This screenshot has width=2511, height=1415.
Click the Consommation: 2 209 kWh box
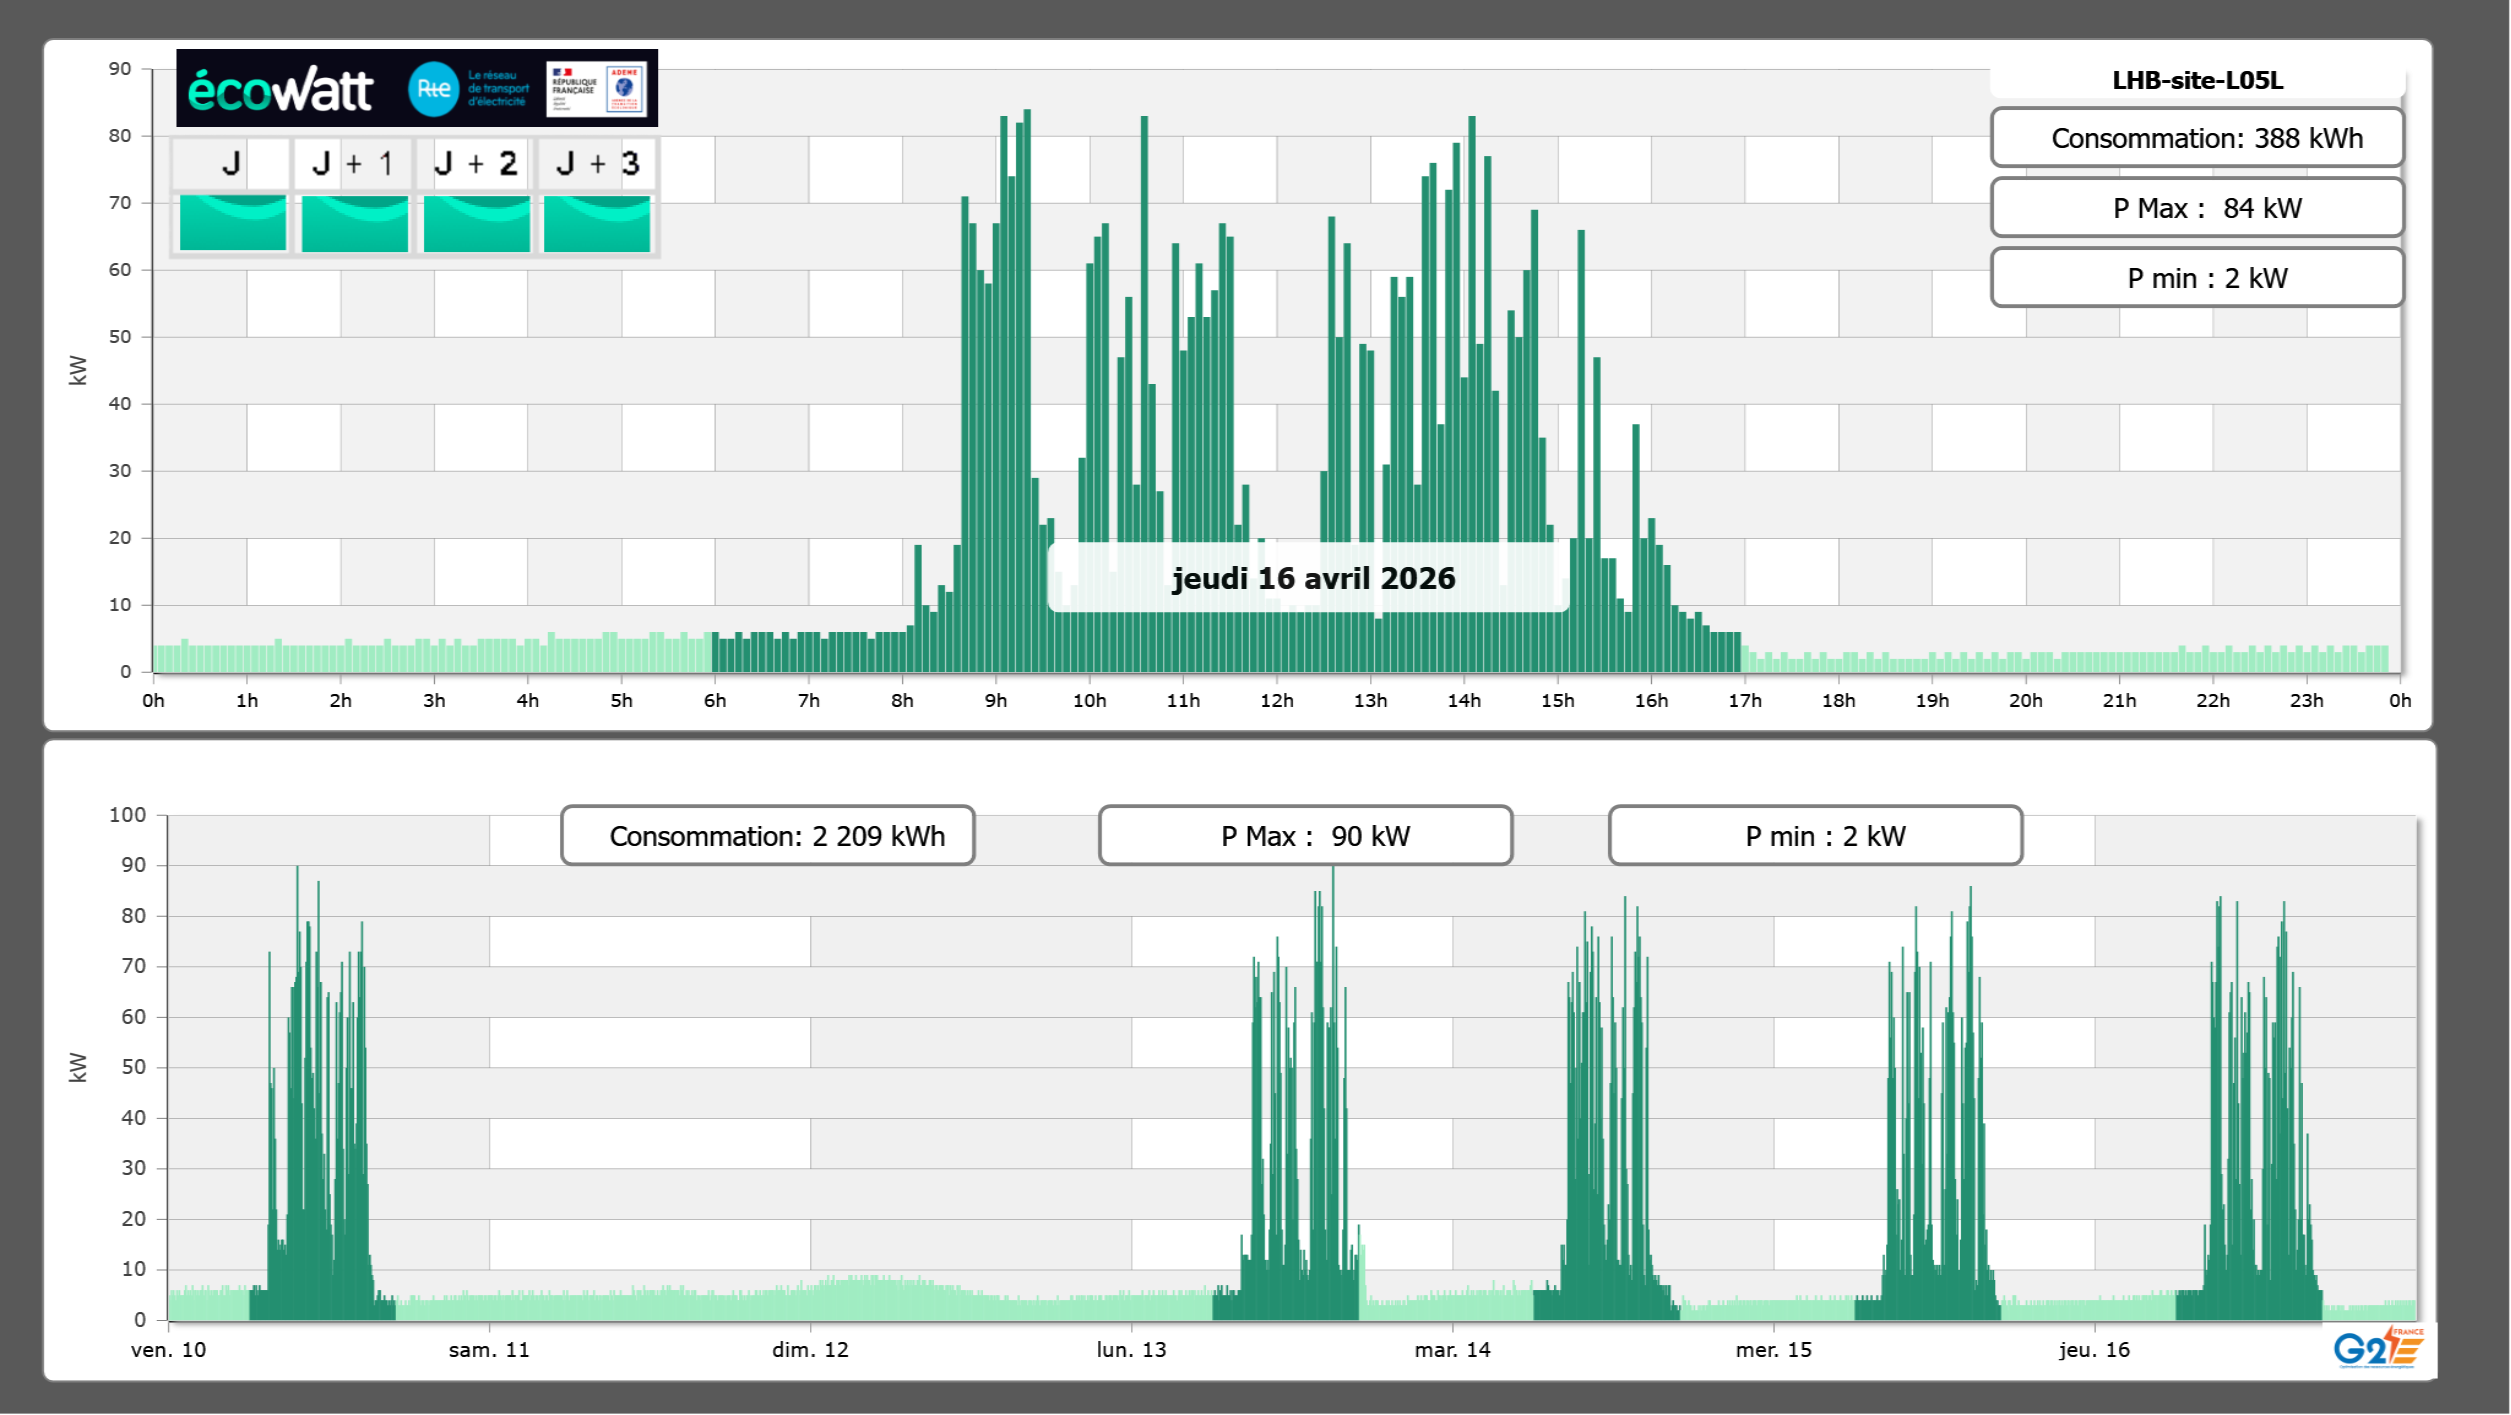[768, 836]
